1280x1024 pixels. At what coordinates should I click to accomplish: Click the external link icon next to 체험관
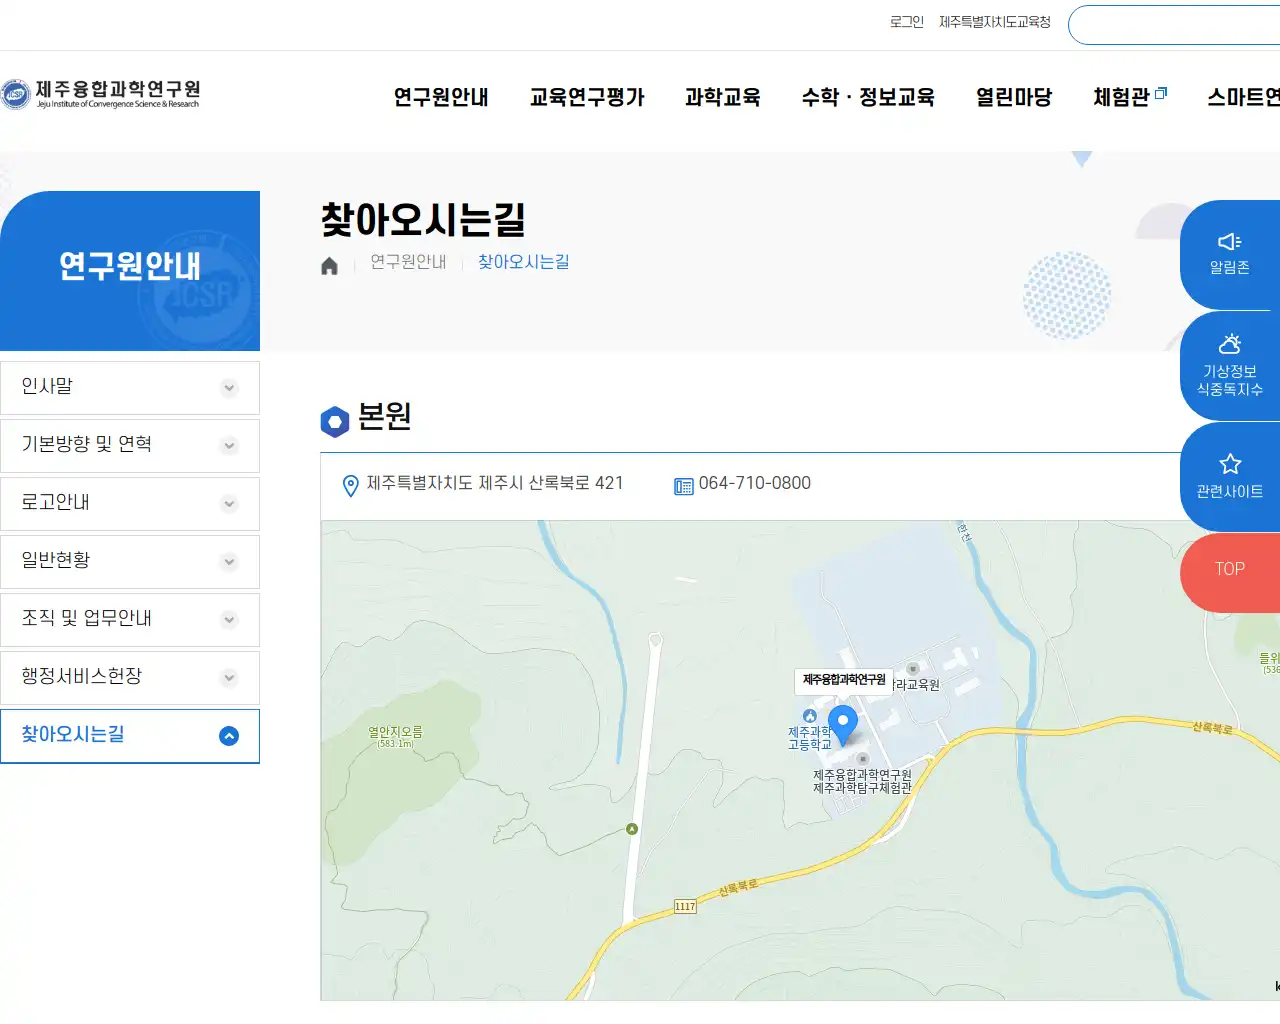[1161, 93]
